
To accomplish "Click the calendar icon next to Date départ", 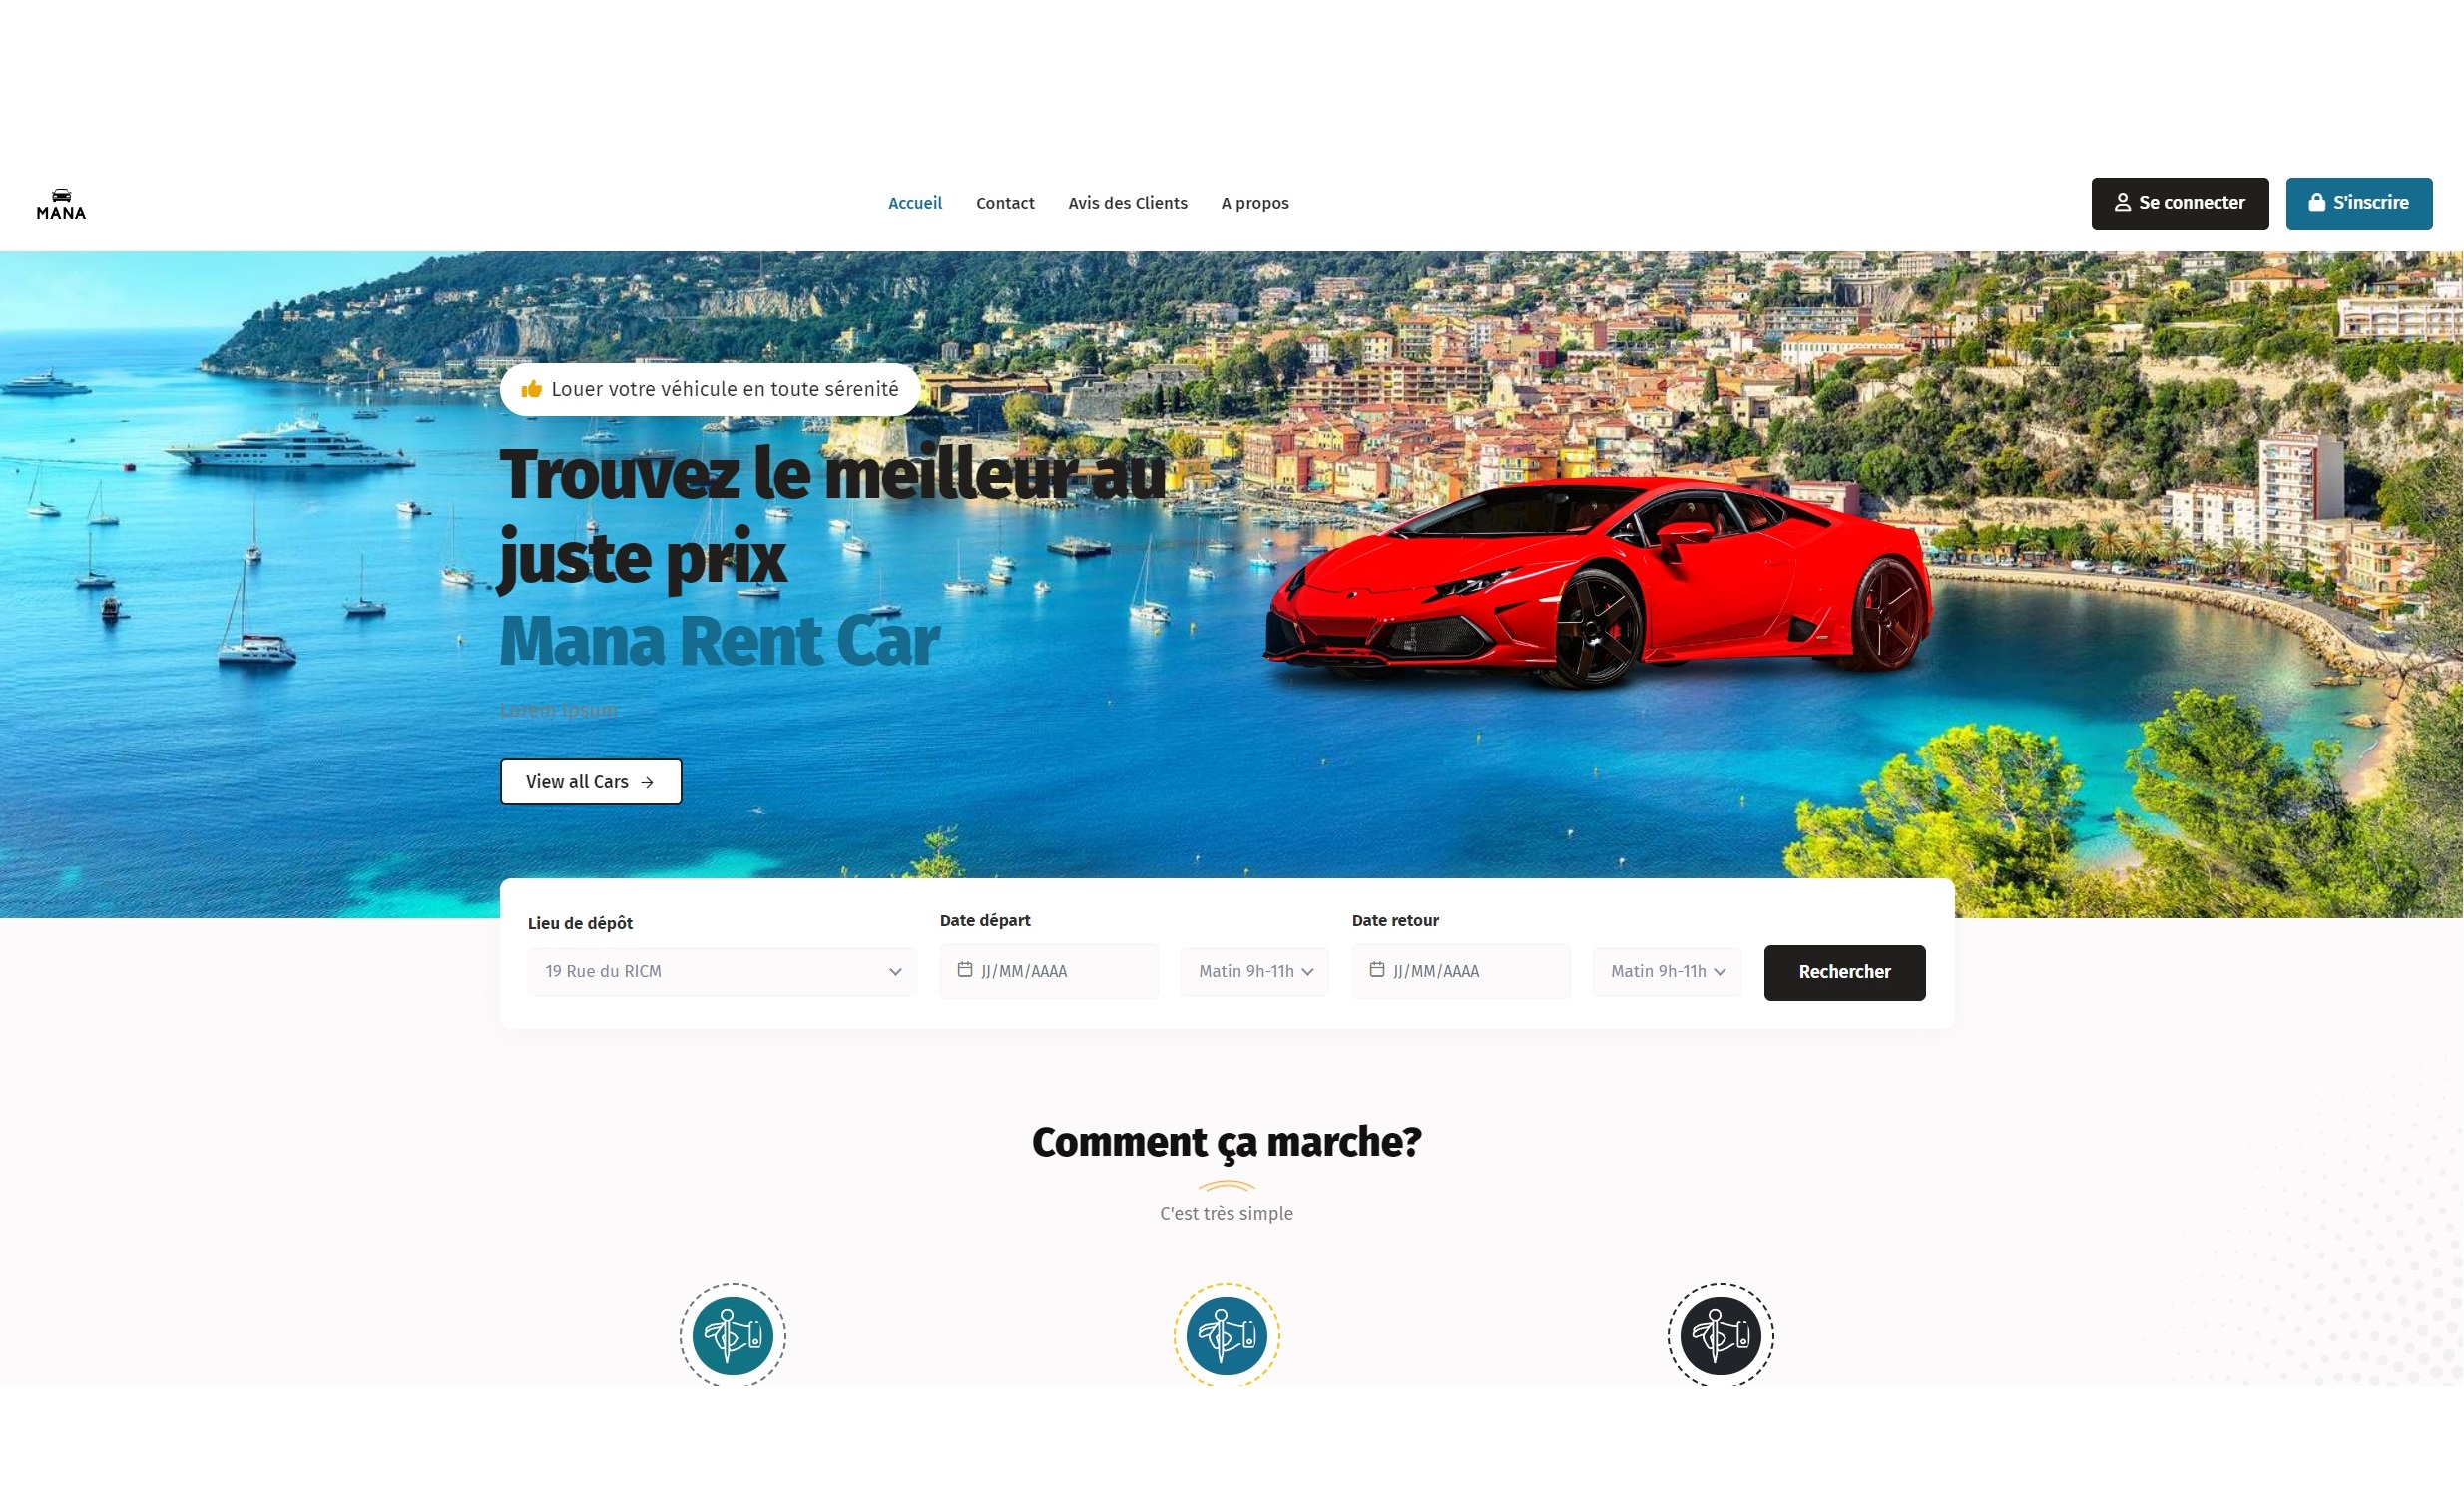I will click(966, 971).
